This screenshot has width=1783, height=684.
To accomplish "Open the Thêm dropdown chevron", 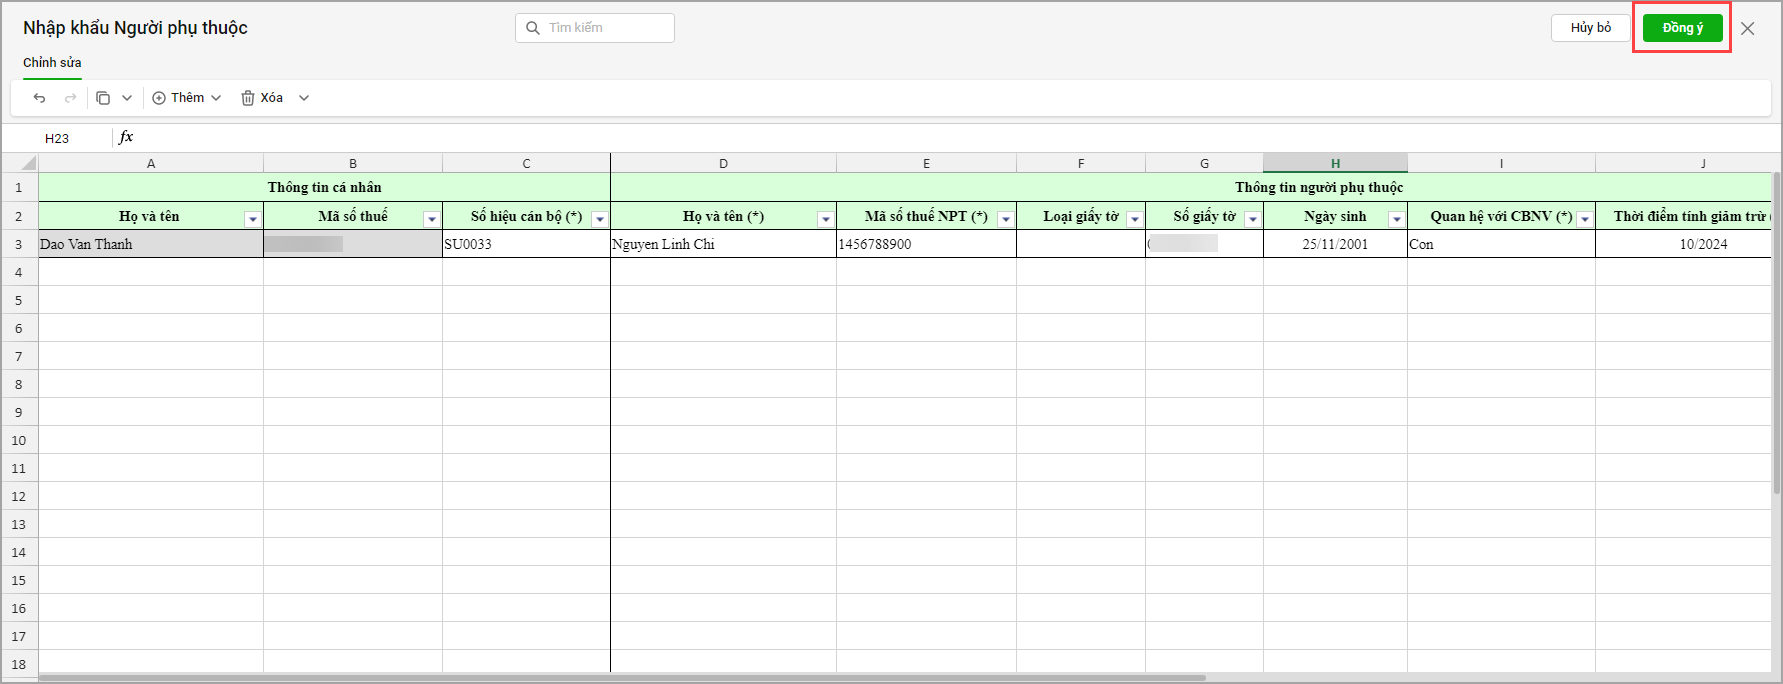I will 216,98.
